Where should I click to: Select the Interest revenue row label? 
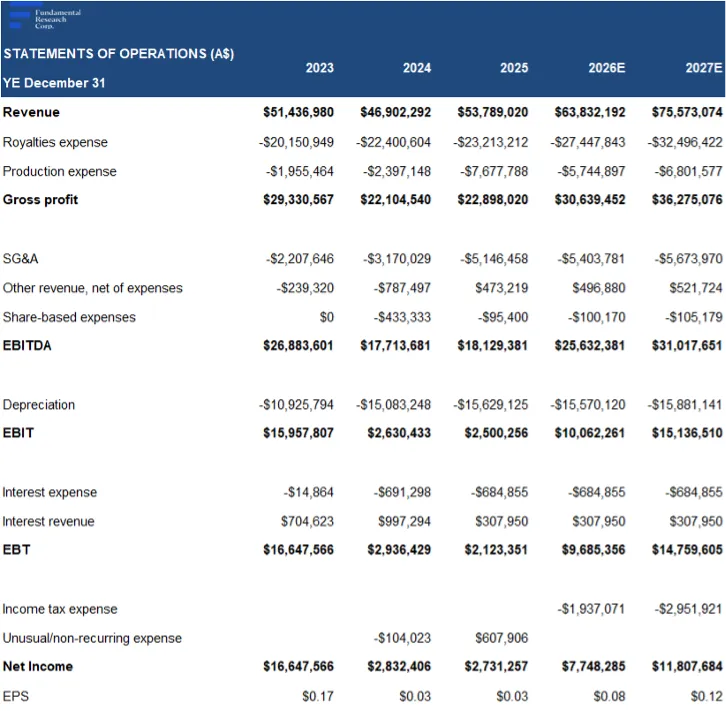click(x=49, y=521)
